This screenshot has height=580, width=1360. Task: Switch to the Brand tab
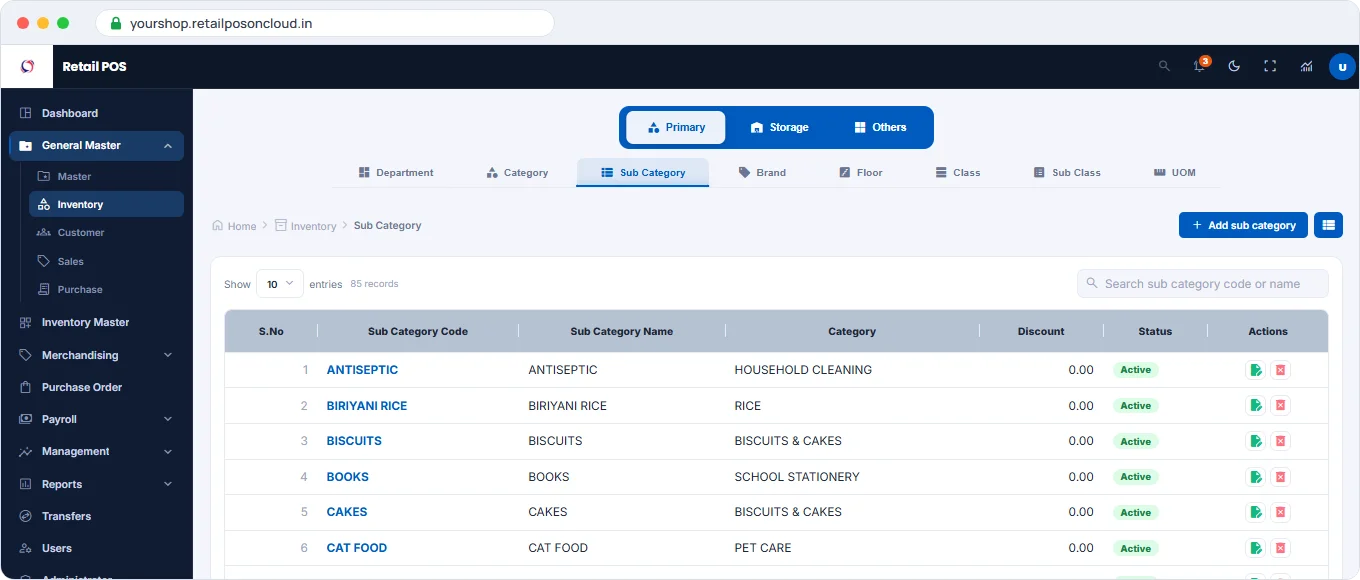click(762, 173)
